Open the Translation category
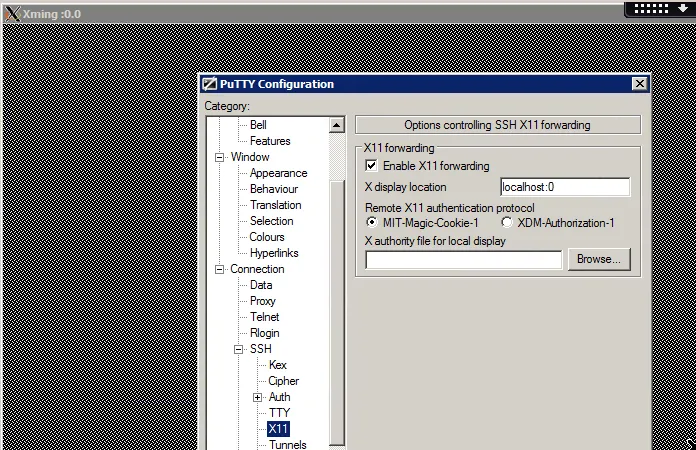Viewport: 696px width, 450px height. 276,205
